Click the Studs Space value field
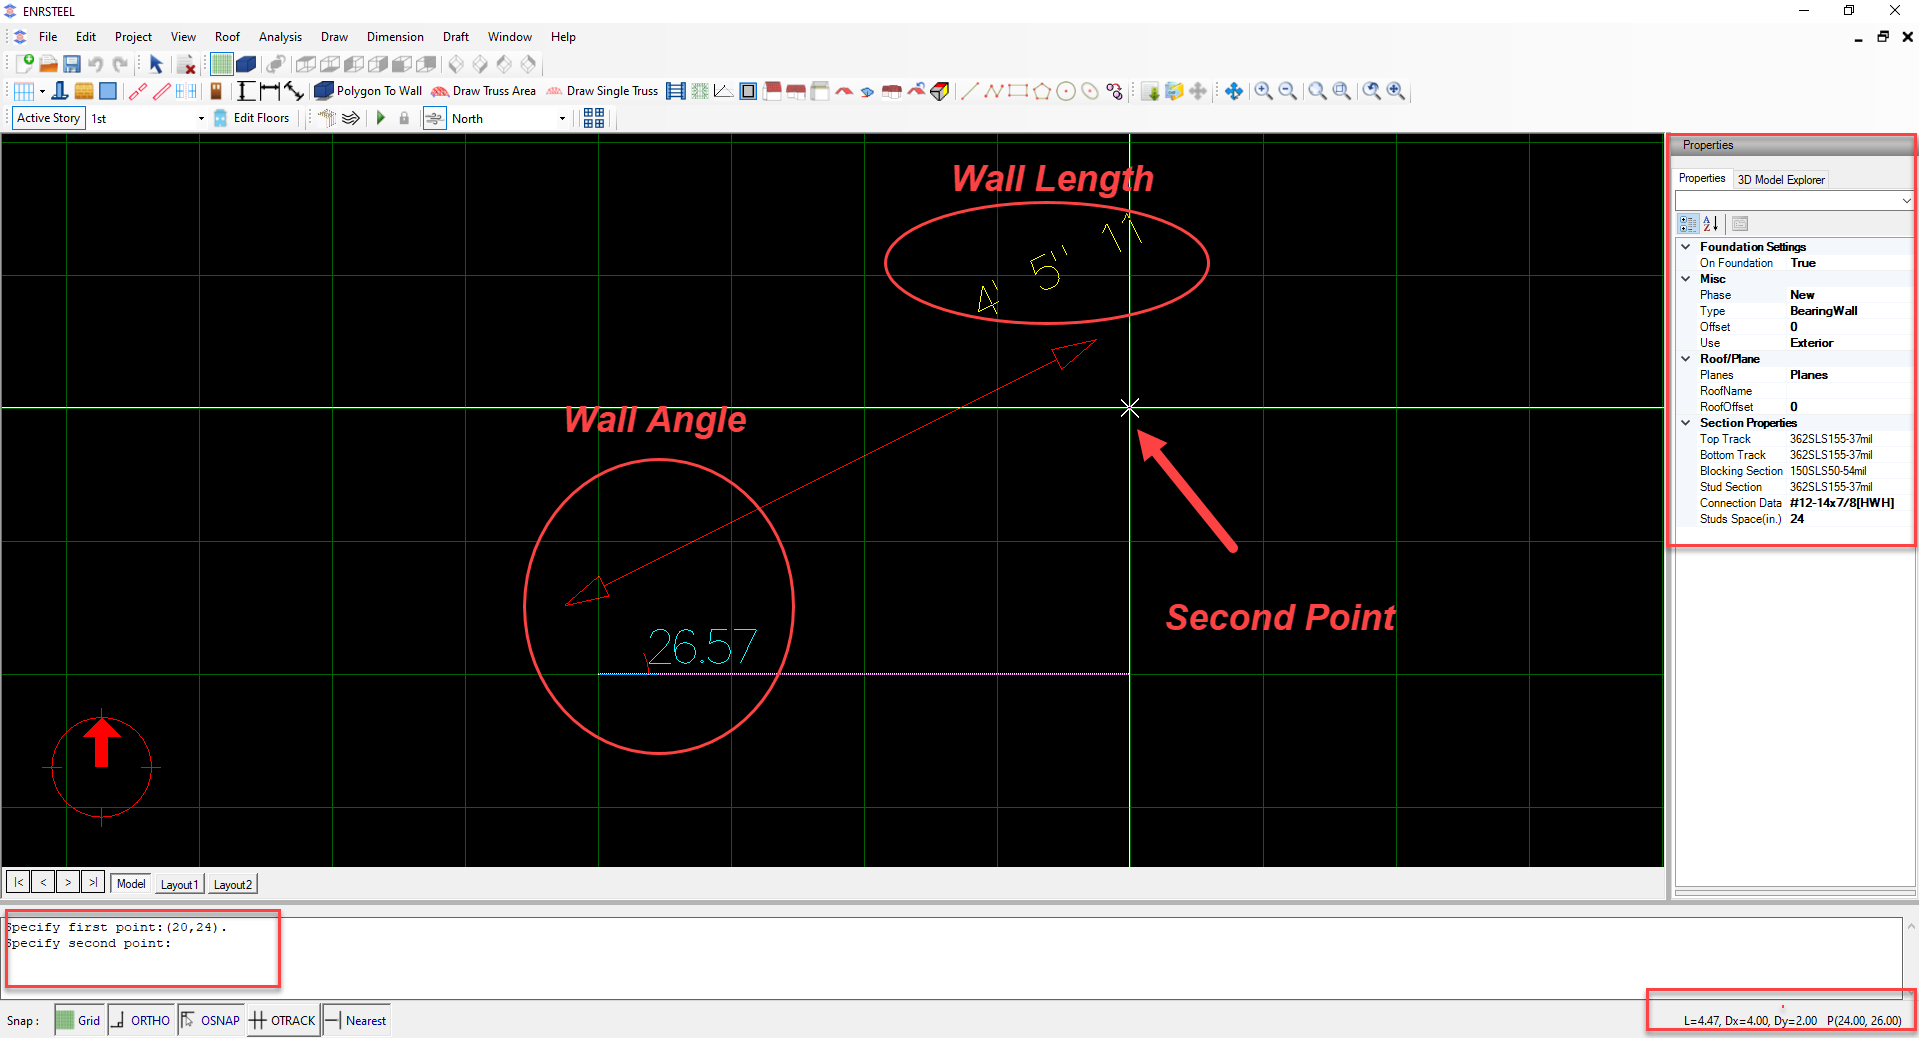The height and width of the screenshot is (1038, 1919). click(1845, 519)
